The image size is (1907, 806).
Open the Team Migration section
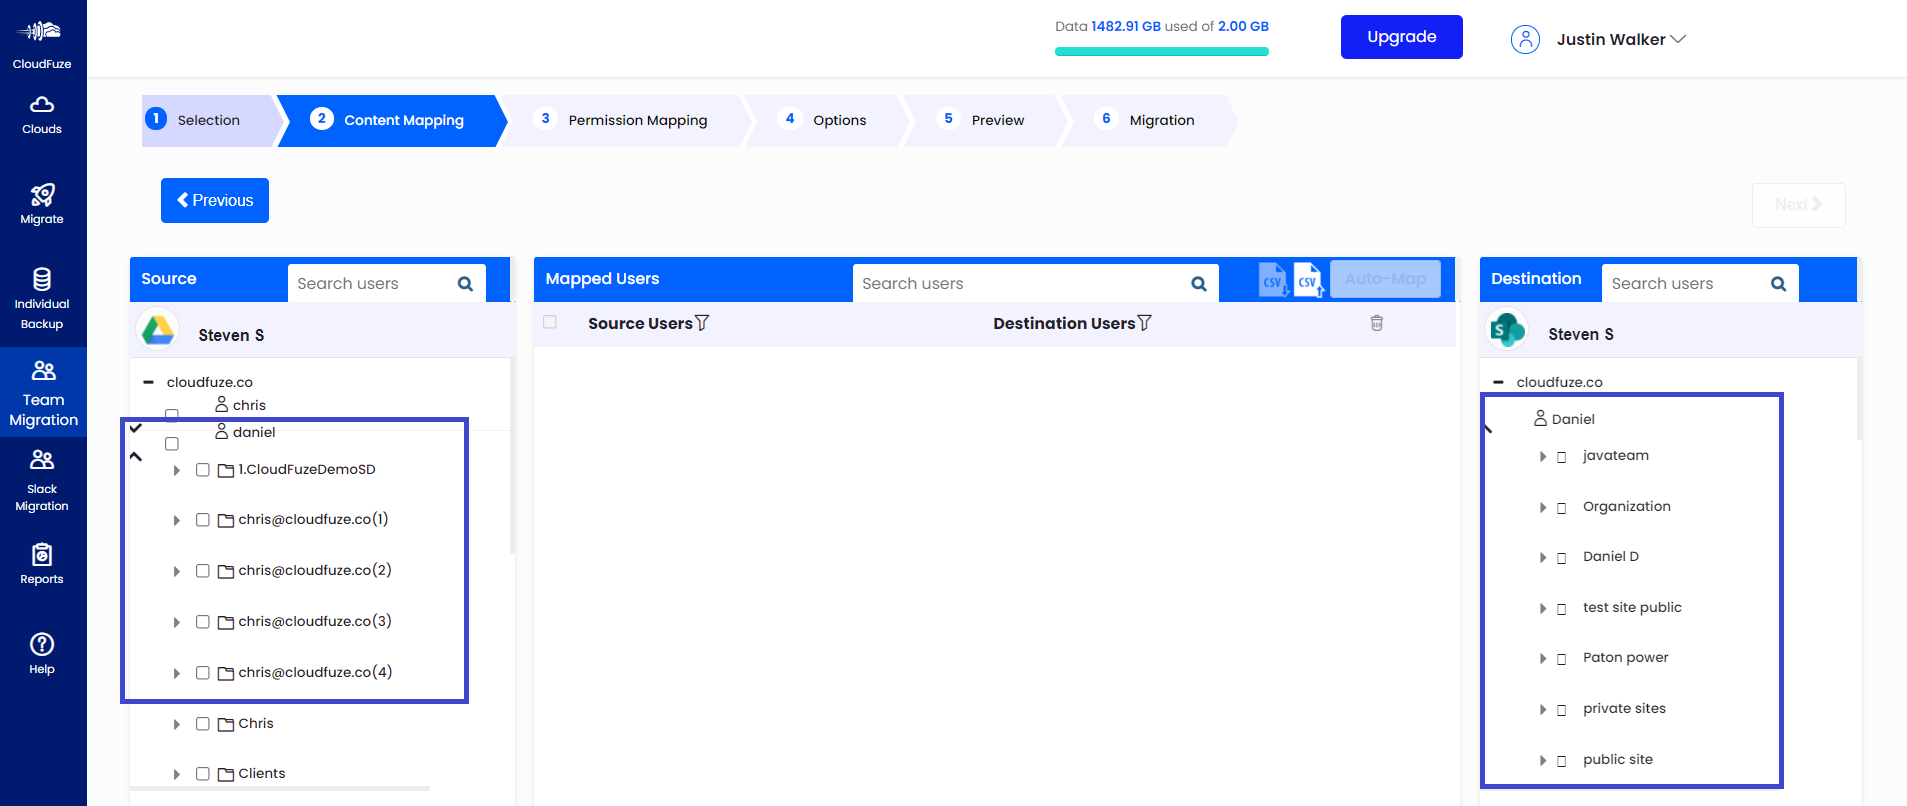tap(43, 393)
